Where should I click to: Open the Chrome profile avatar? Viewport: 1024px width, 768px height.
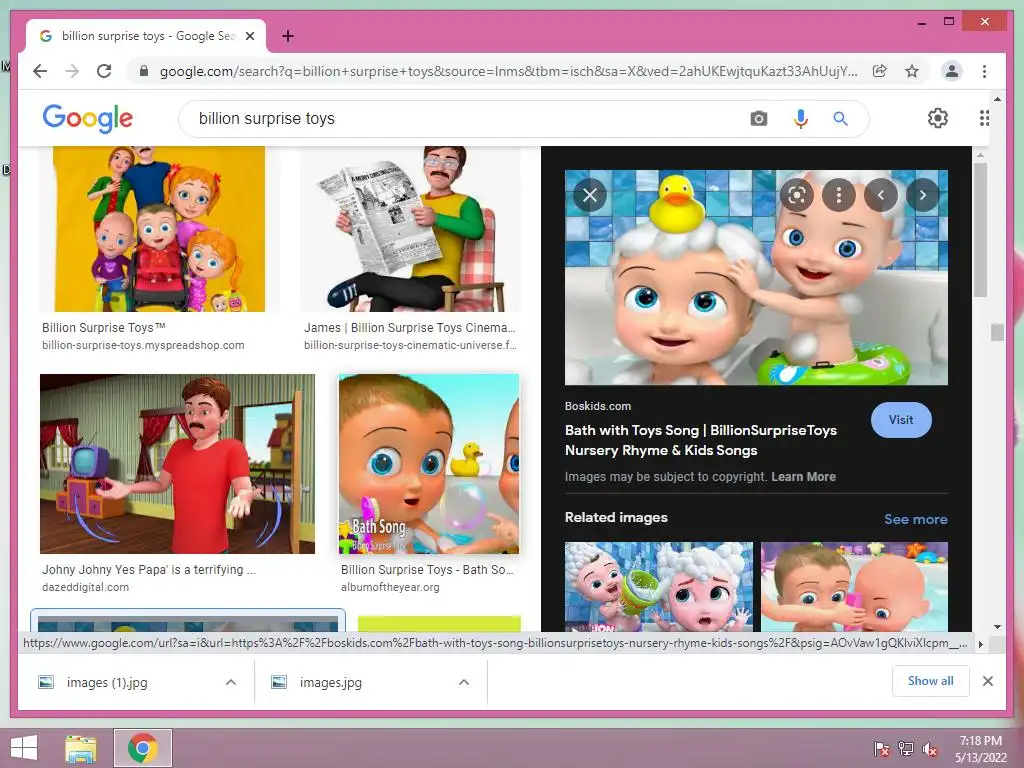pos(952,71)
